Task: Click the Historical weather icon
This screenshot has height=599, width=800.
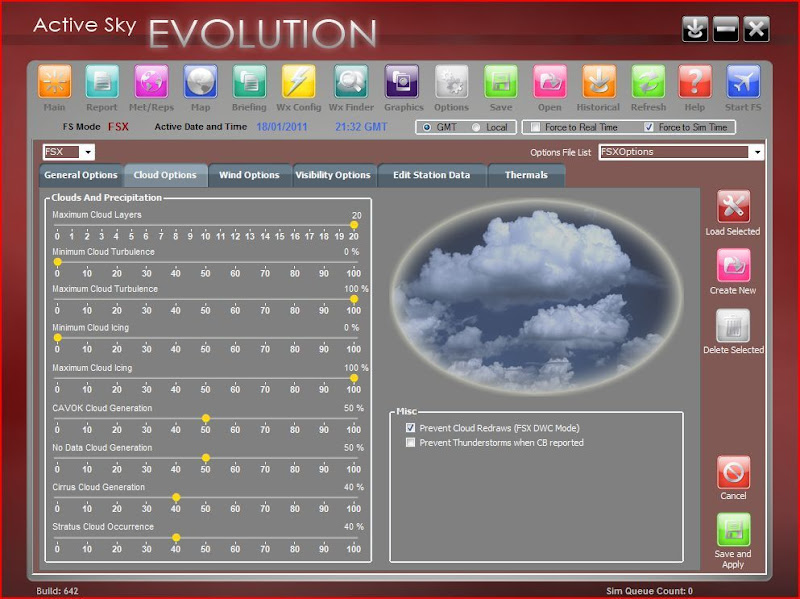Action: click(x=598, y=82)
